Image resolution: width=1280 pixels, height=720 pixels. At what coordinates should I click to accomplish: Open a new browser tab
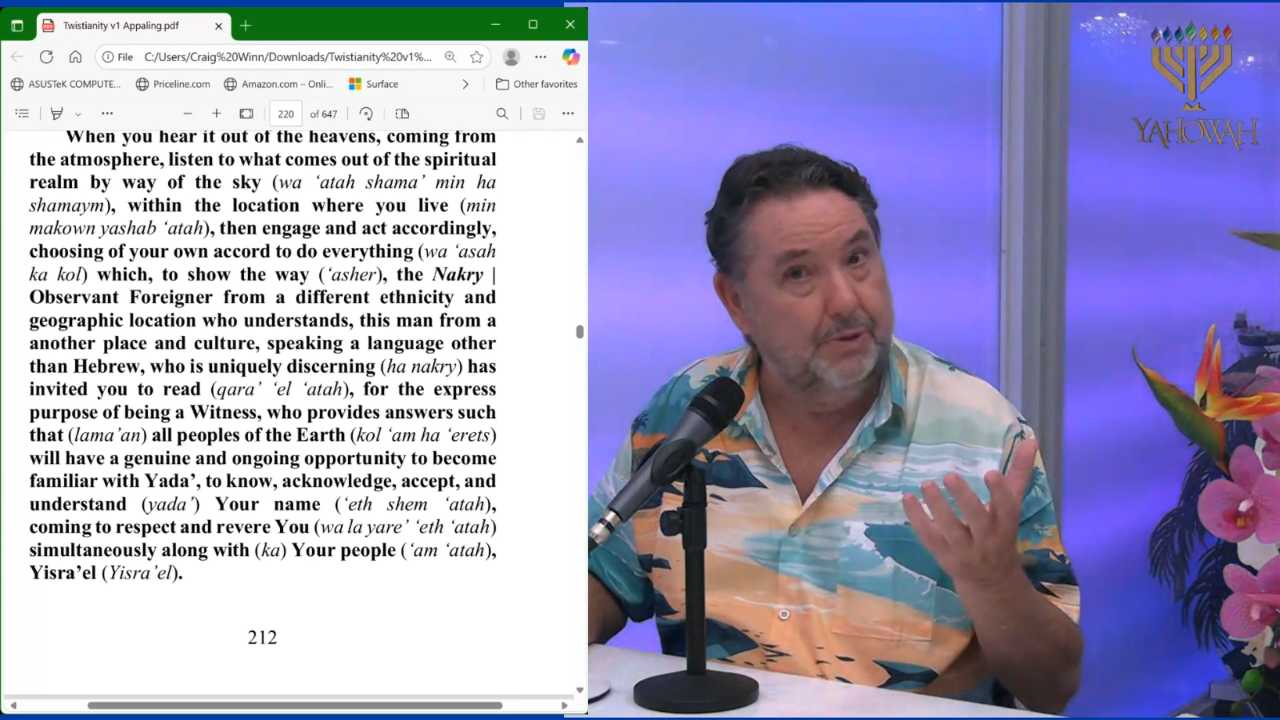245,25
